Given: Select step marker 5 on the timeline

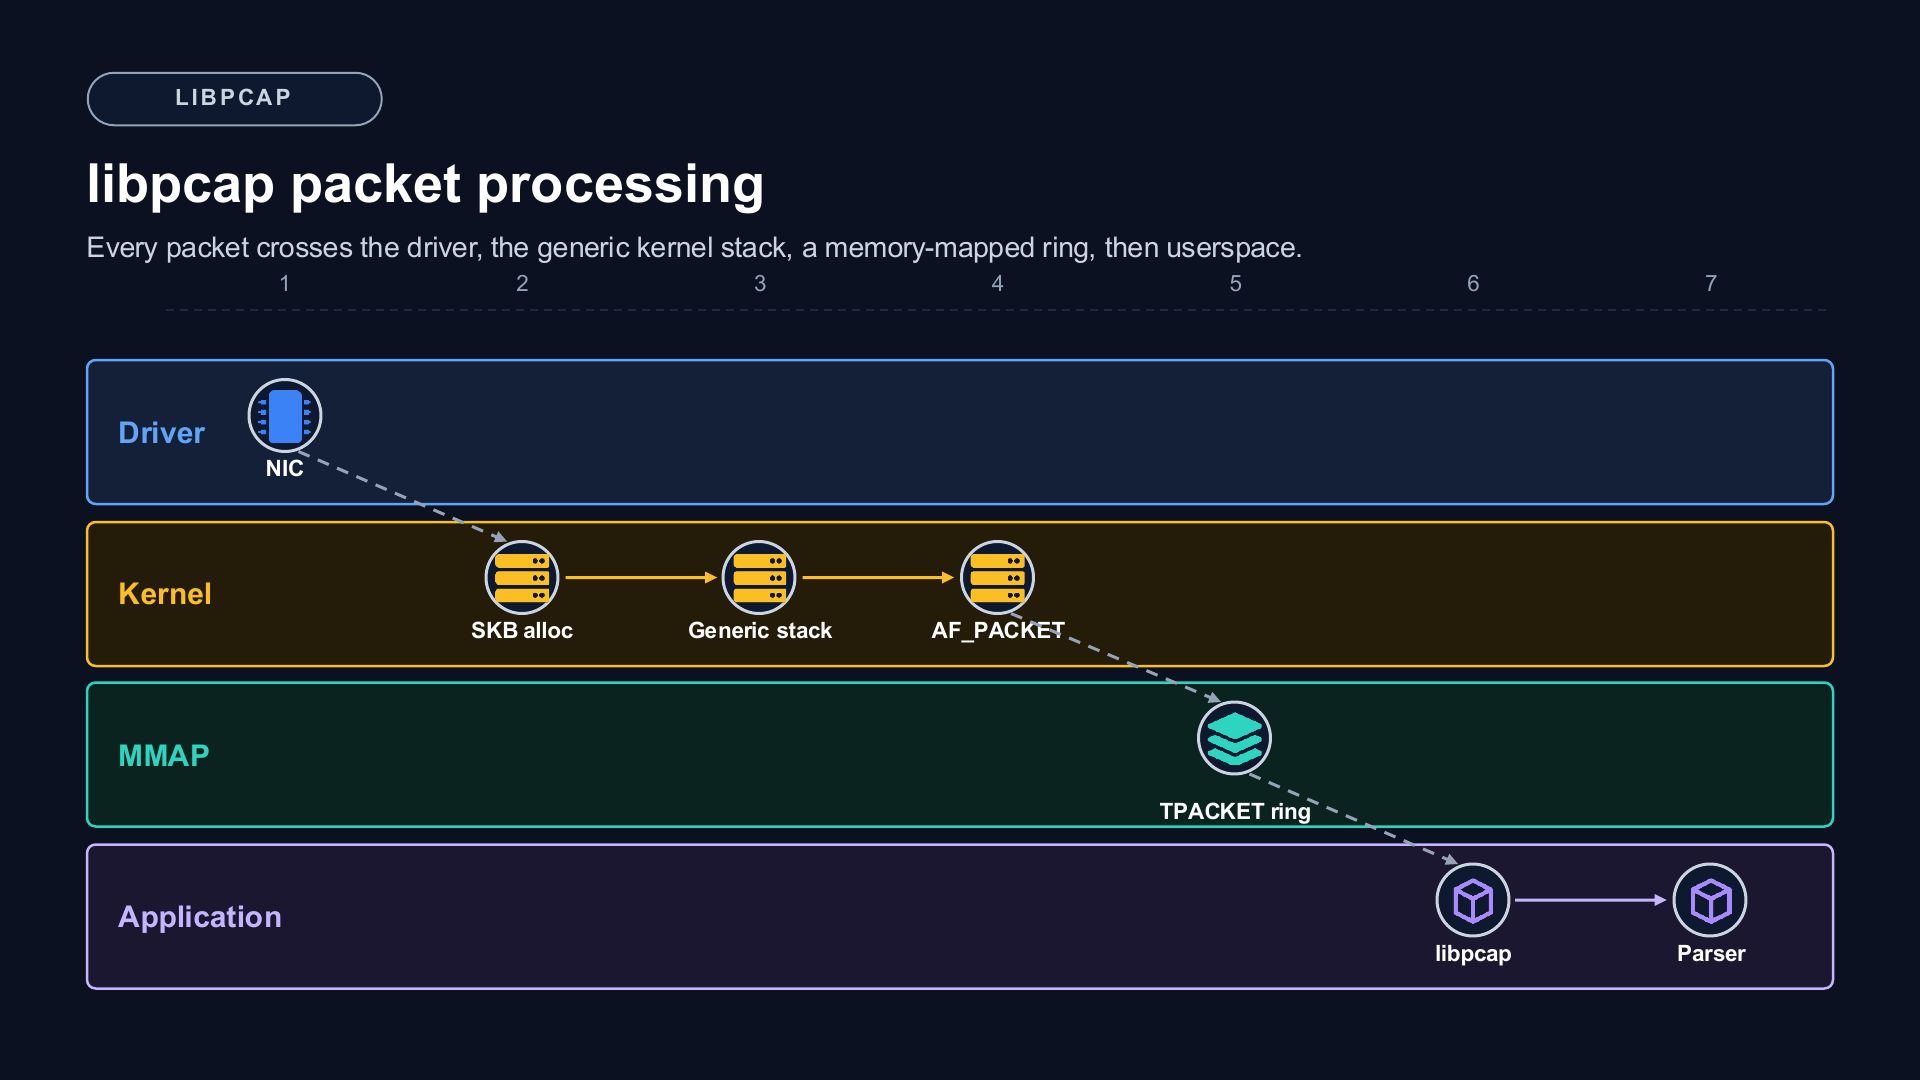Looking at the screenshot, I should 1236,284.
